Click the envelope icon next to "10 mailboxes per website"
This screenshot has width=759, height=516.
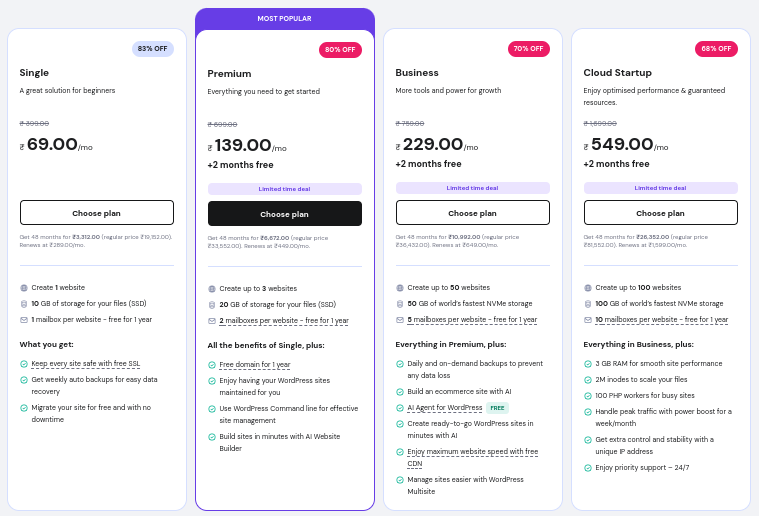588,319
